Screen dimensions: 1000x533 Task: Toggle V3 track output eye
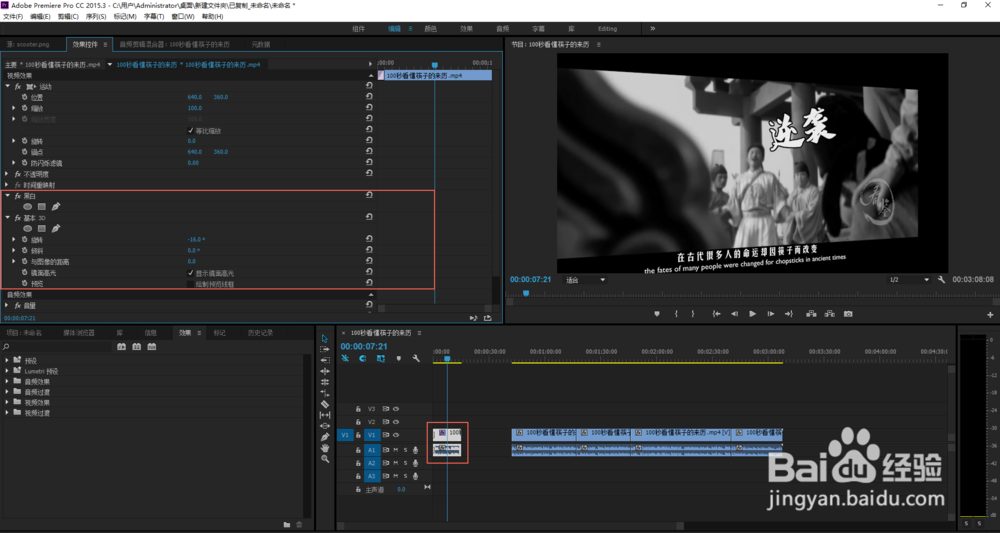[396, 409]
